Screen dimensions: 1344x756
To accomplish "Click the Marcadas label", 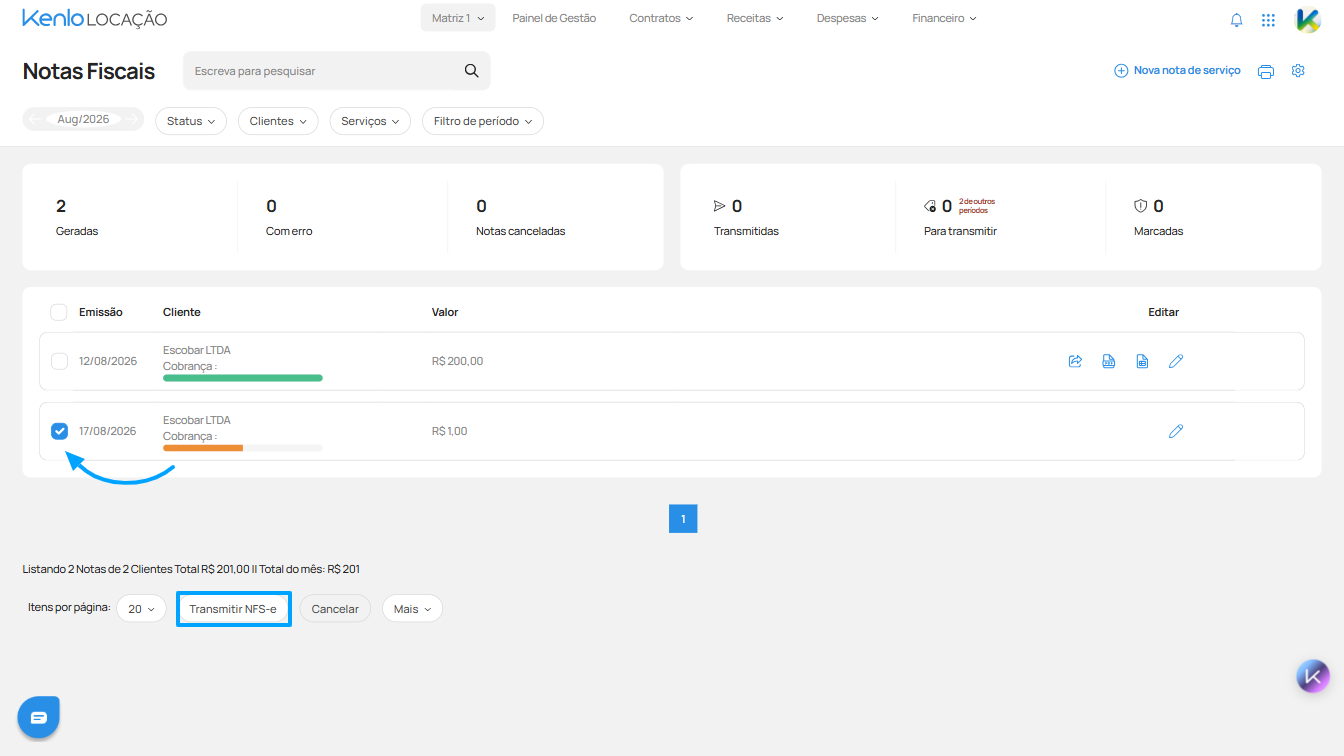I will click(x=1158, y=231).
